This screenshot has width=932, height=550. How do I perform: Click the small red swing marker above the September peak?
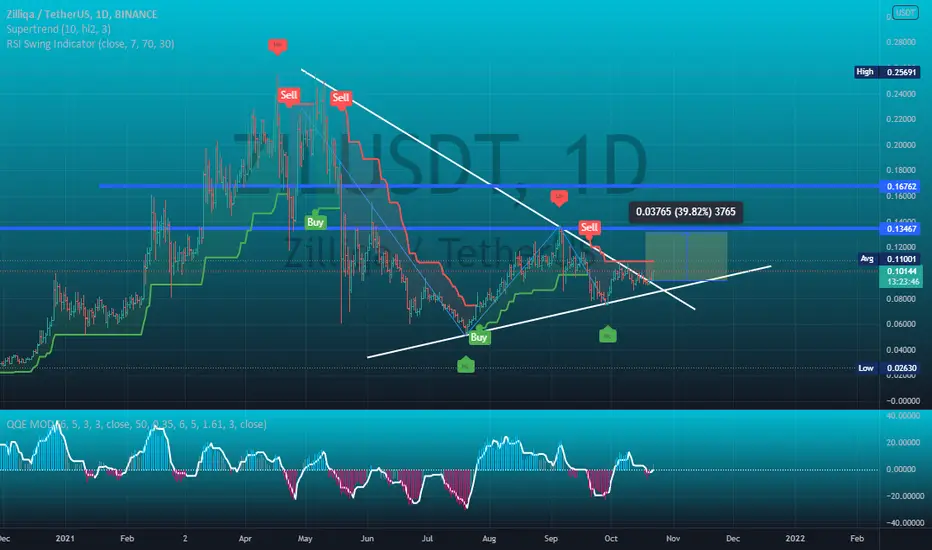[x=559, y=197]
